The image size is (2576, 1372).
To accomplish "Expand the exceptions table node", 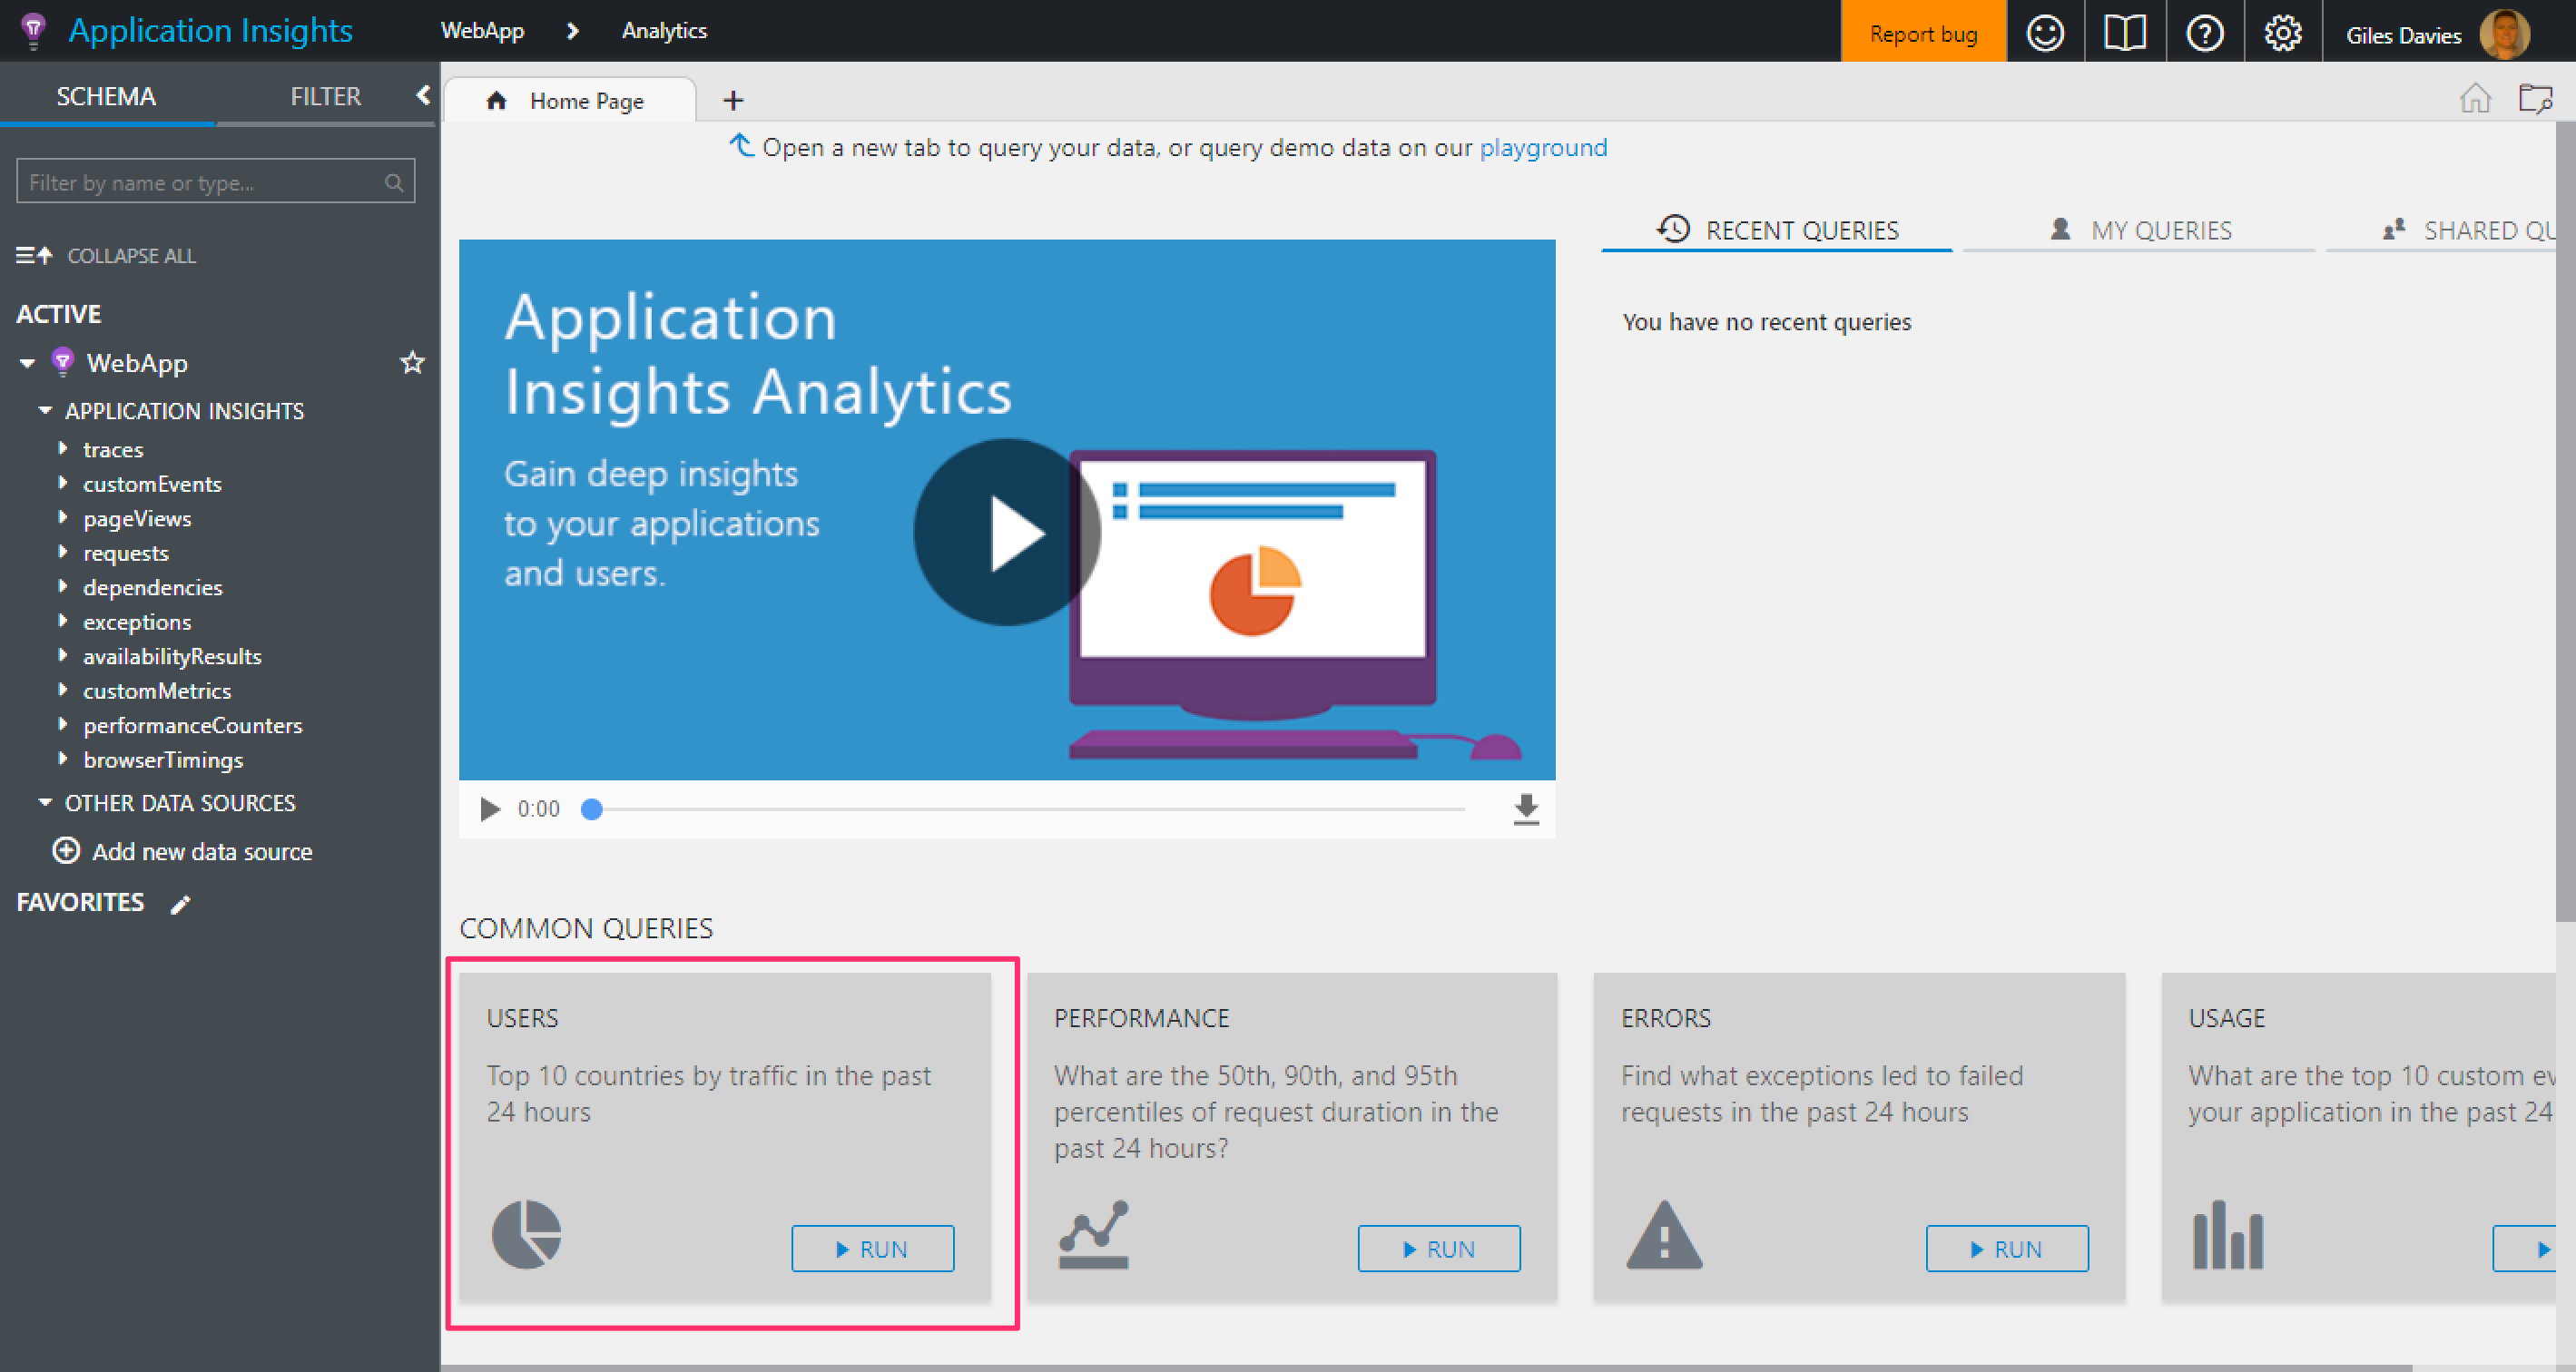I will (x=63, y=621).
